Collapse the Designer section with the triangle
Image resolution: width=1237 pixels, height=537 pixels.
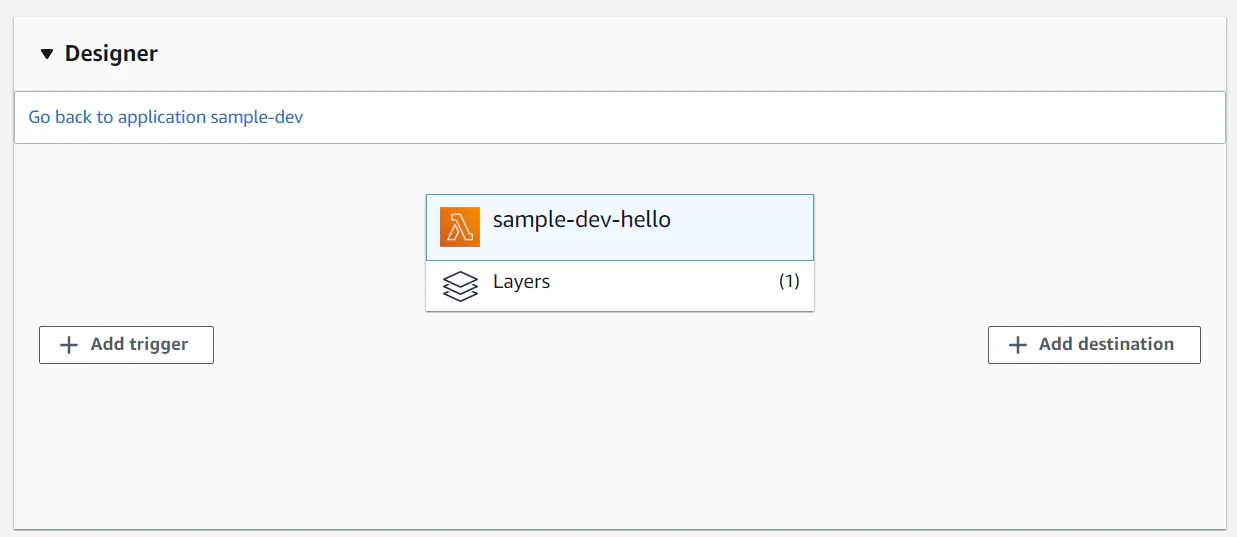(46, 54)
